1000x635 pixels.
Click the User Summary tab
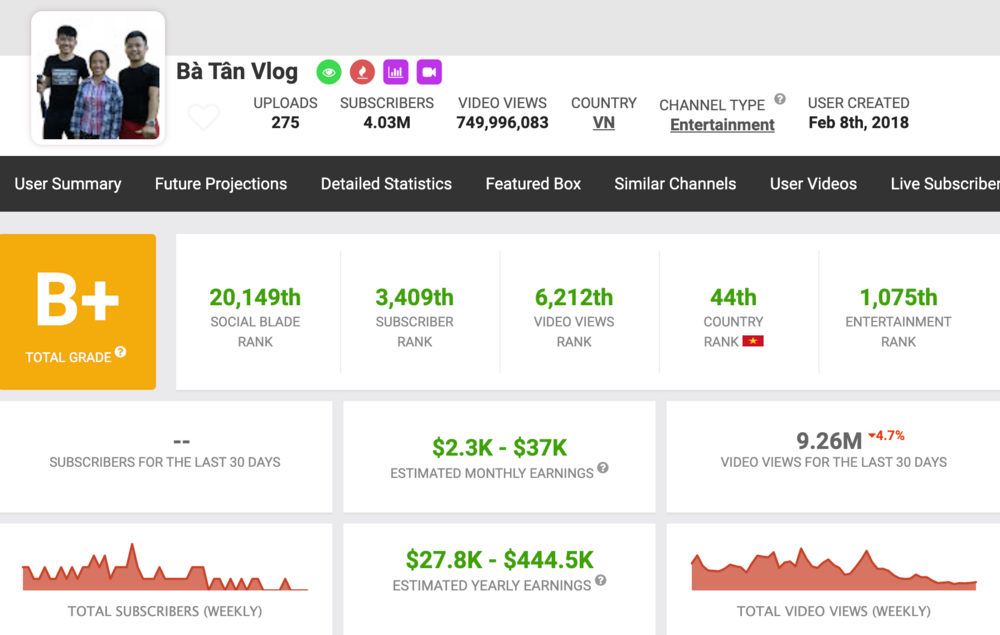(x=67, y=184)
